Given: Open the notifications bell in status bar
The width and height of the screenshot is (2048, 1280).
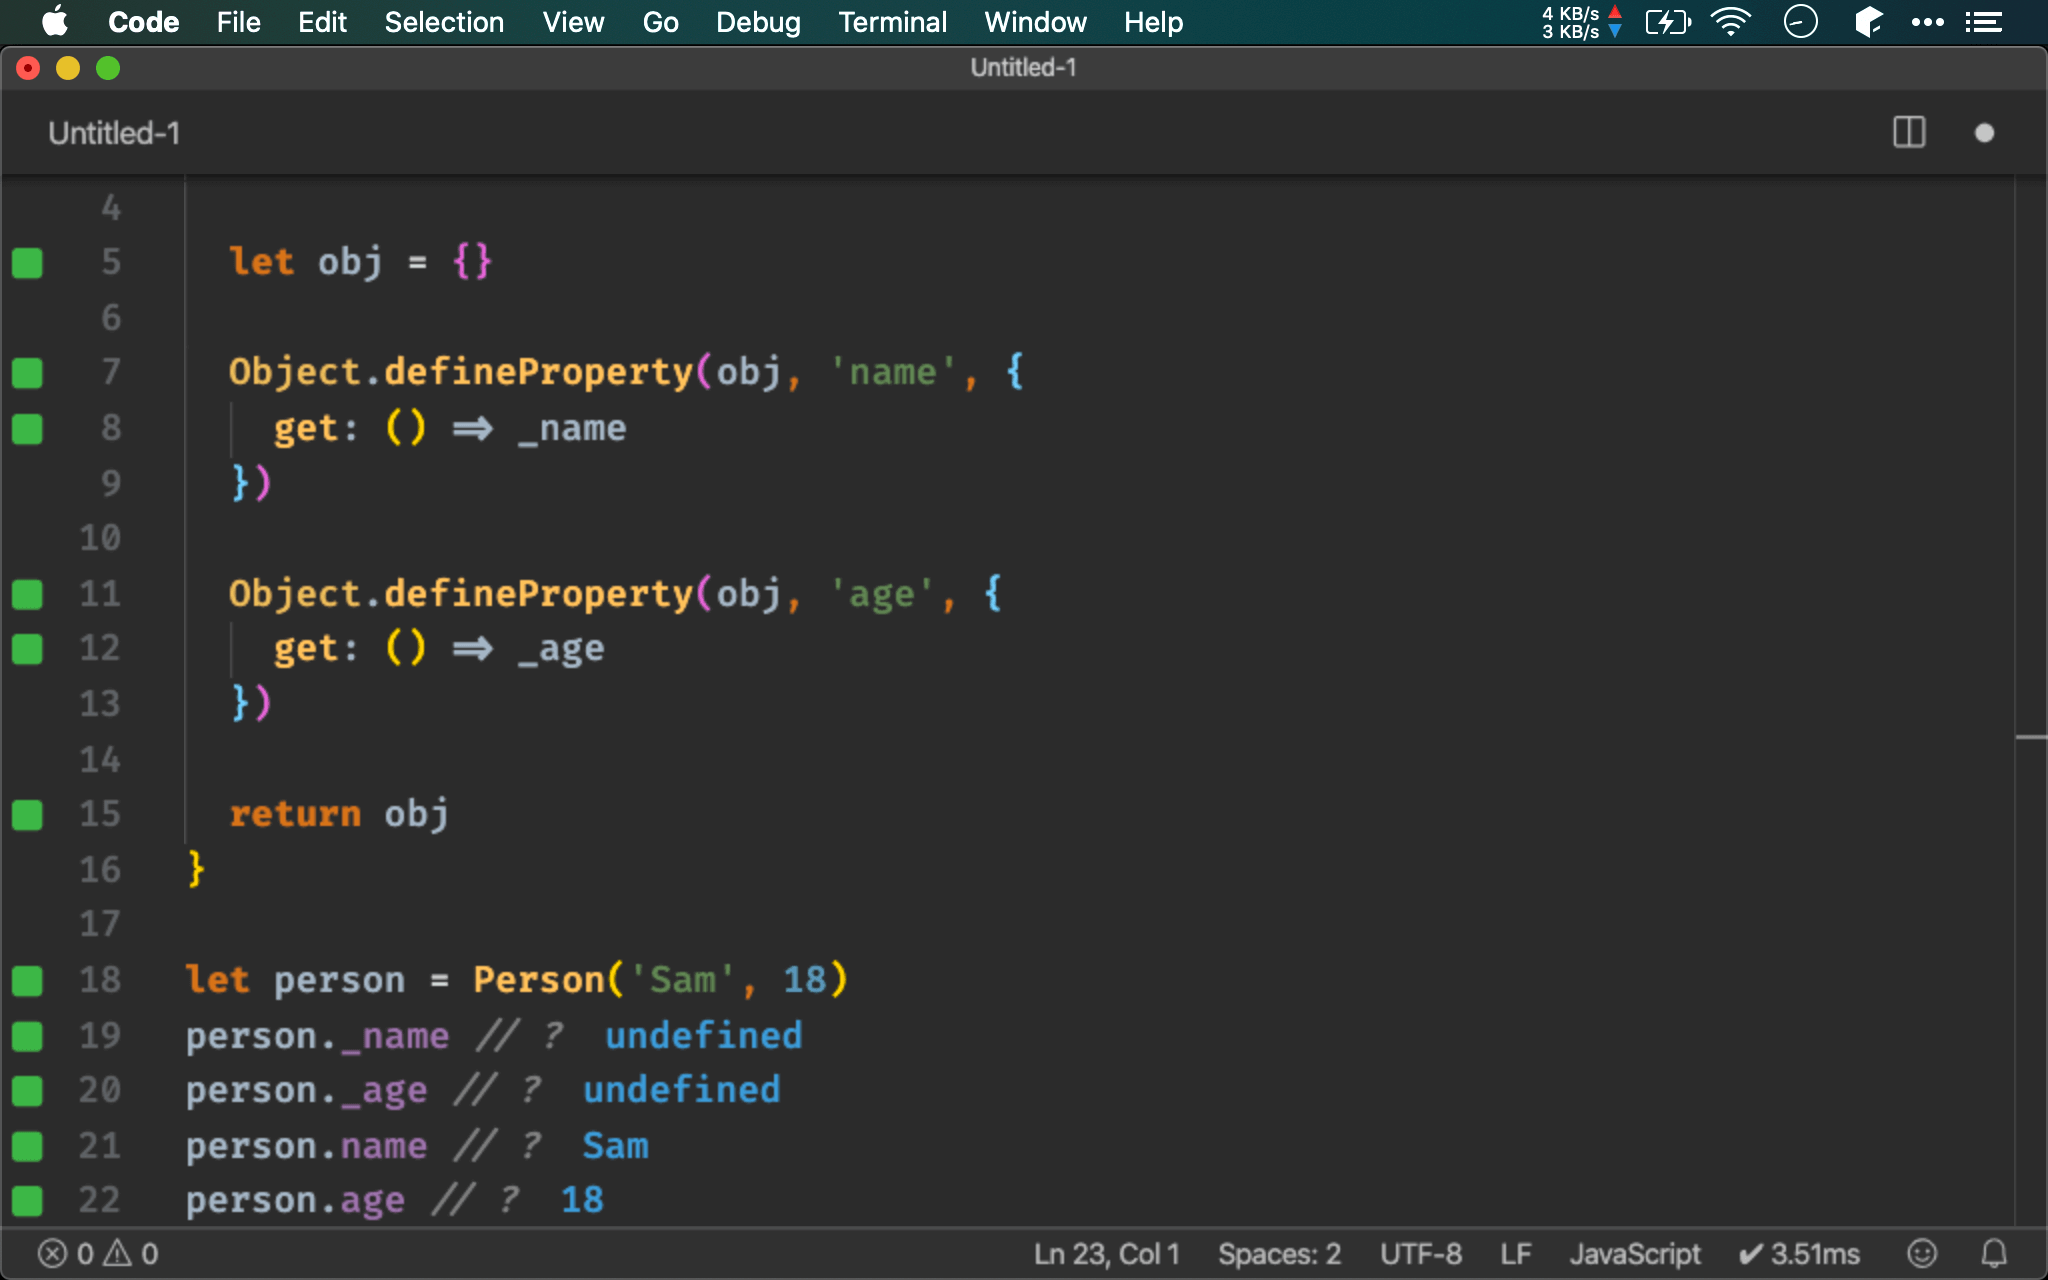Looking at the screenshot, I should pos(1994,1253).
